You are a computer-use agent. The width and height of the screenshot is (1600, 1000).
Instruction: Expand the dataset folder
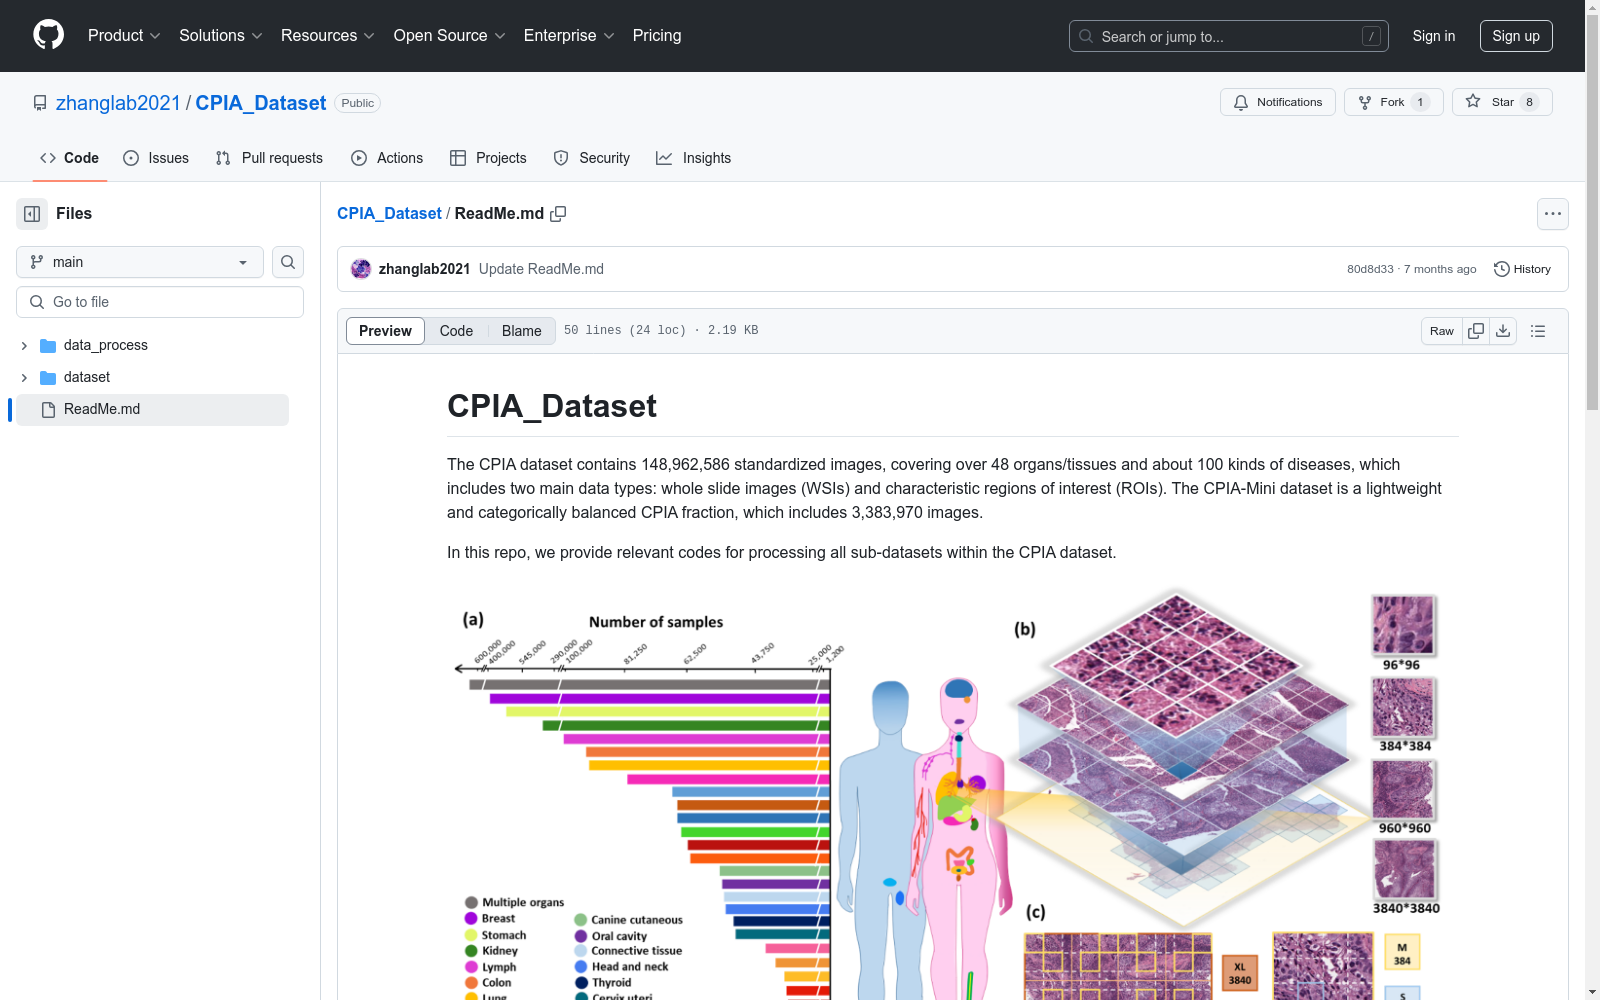(x=23, y=377)
